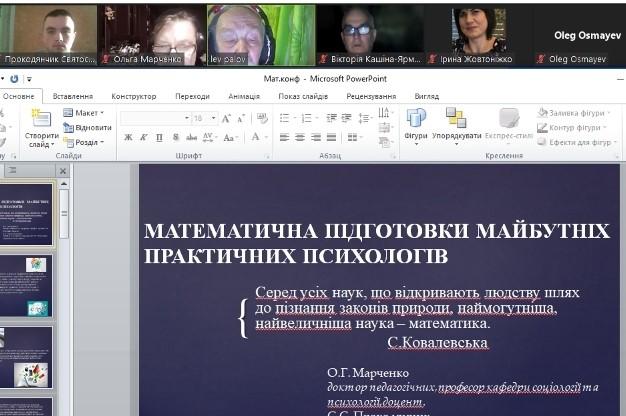Viewport: 626px width, 416px height.
Task: Expand Абзац paragraph dialog launcher
Action: coord(392,156)
